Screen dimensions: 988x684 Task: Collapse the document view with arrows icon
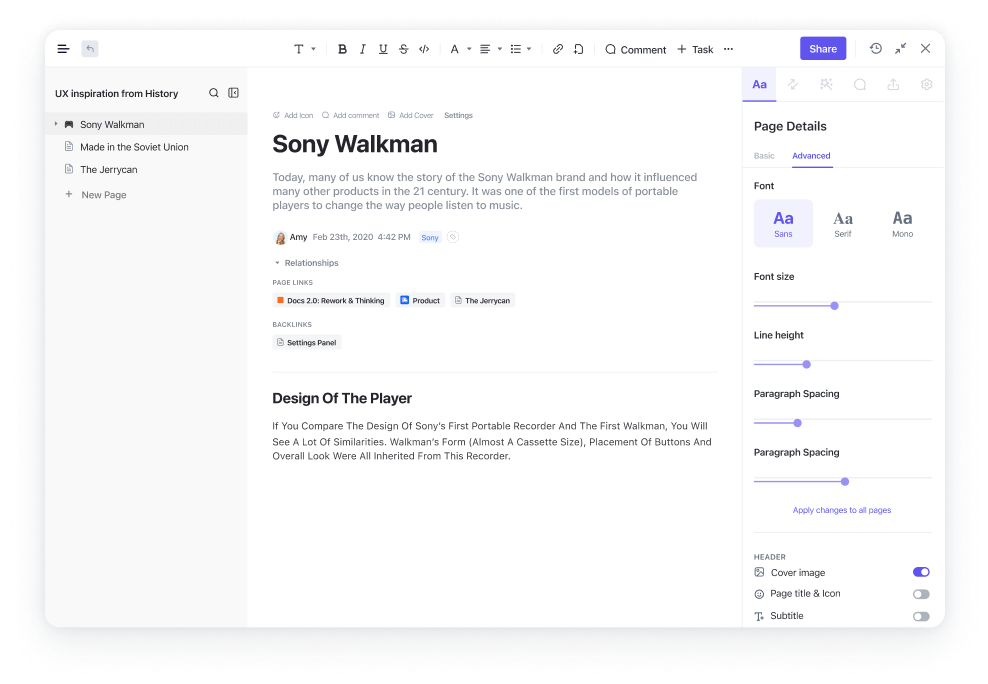[x=900, y=48]
